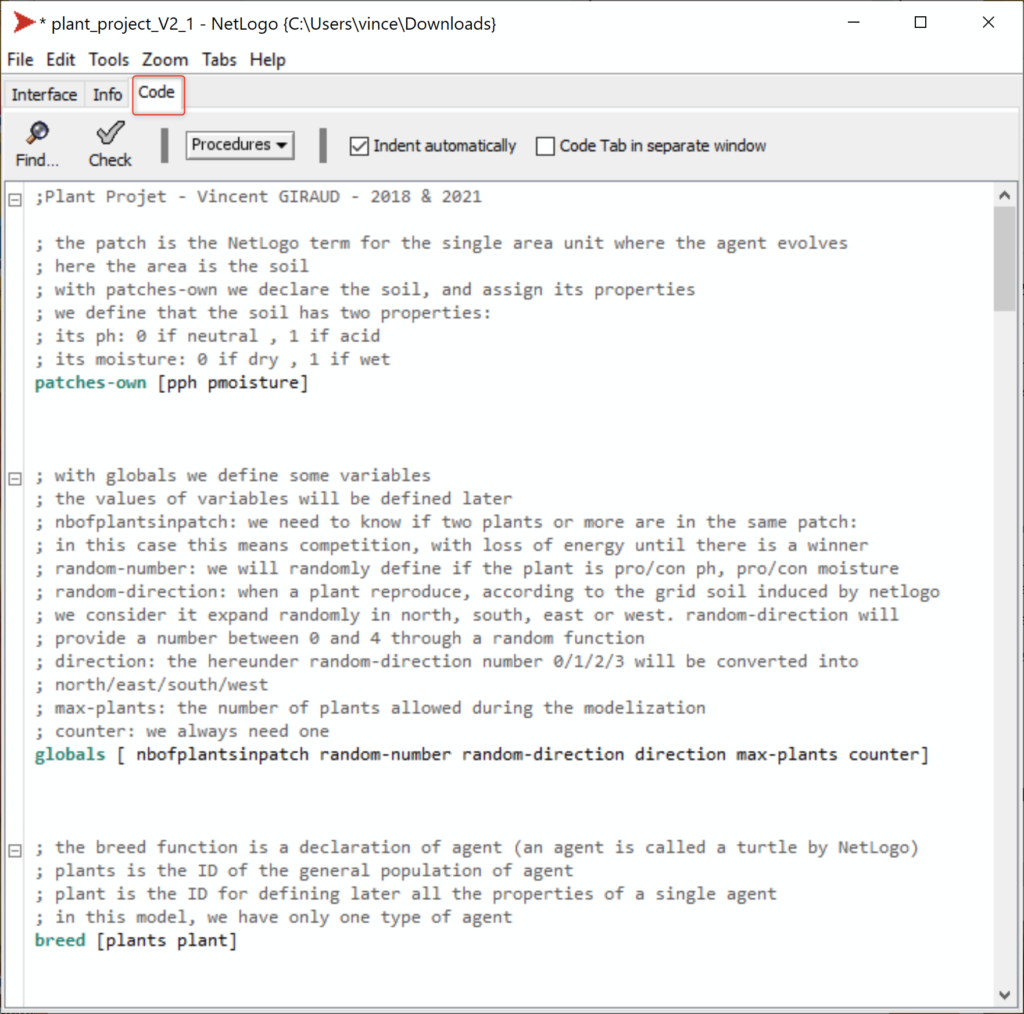Click the "in this model, we have only one type" comment
Screen dimensions: 1024x1014
(x=274, y=917)
